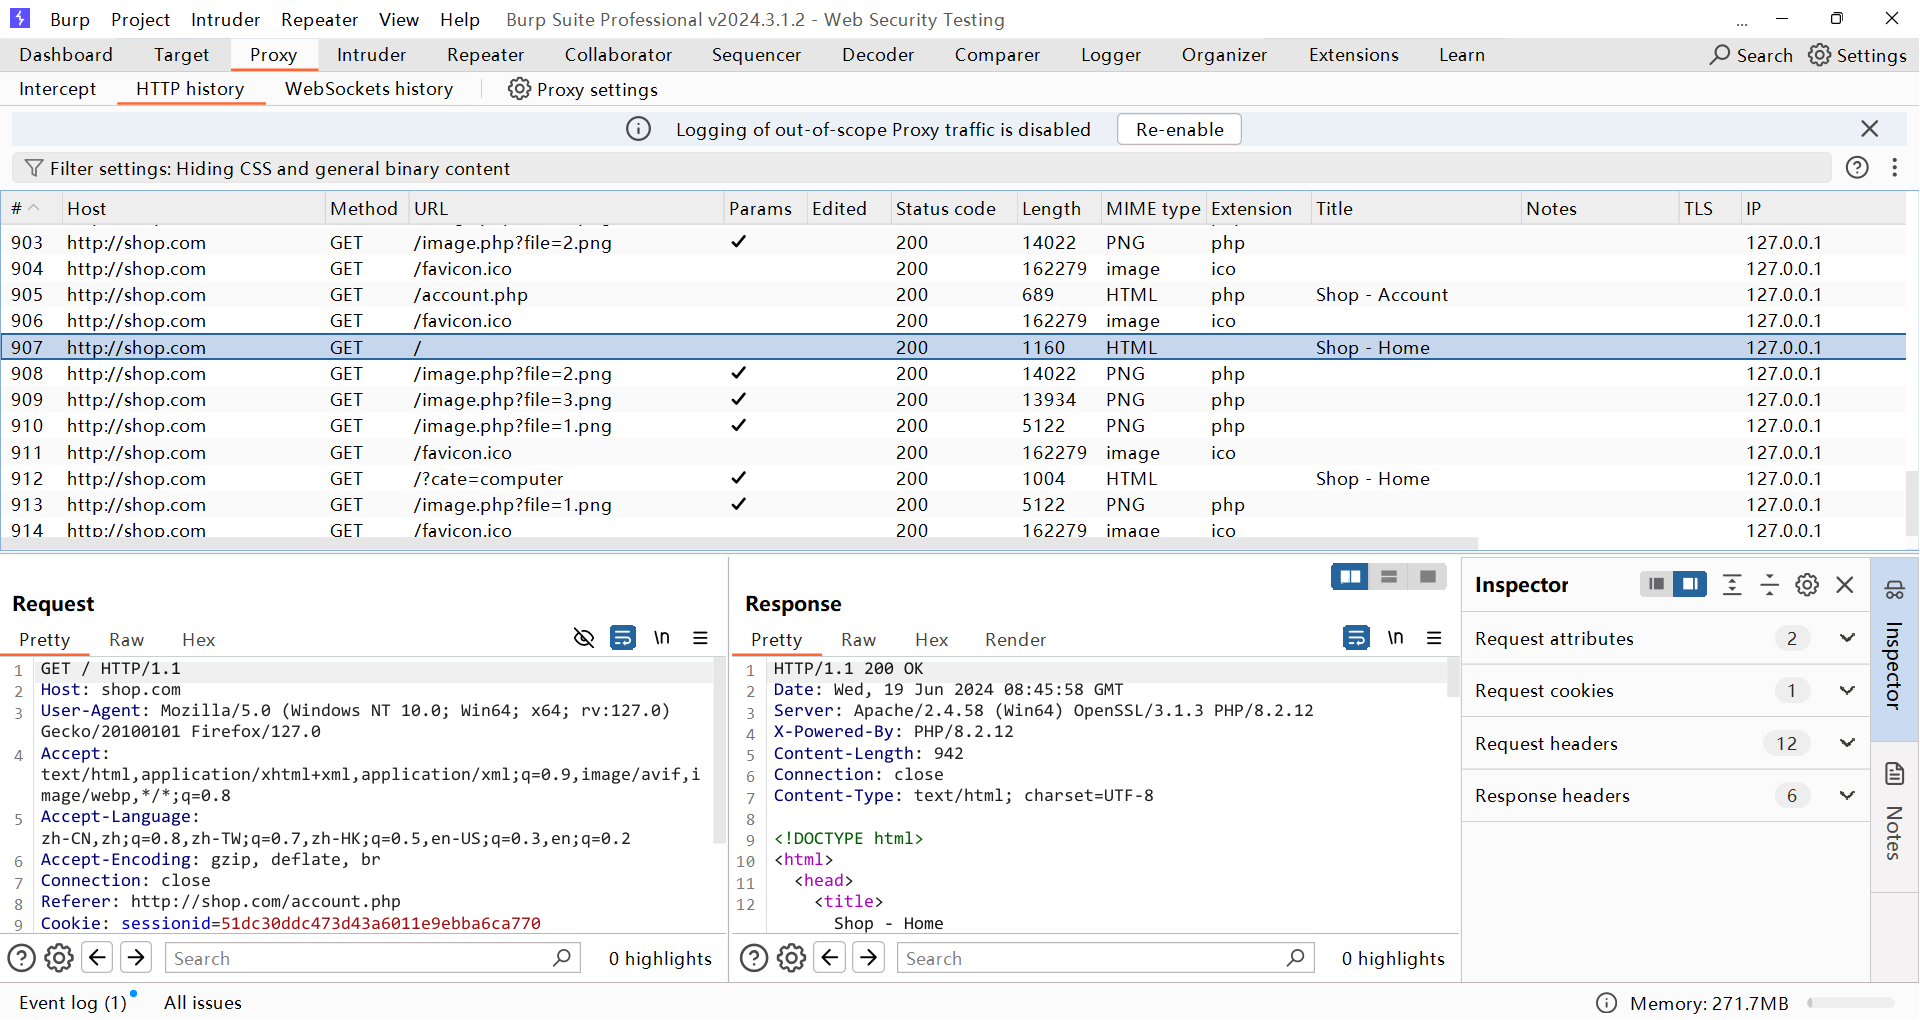Screen dimensions: 1920x1020
Task: Toggle hide non-printable eye icon in Request
Action: point(584,638)
